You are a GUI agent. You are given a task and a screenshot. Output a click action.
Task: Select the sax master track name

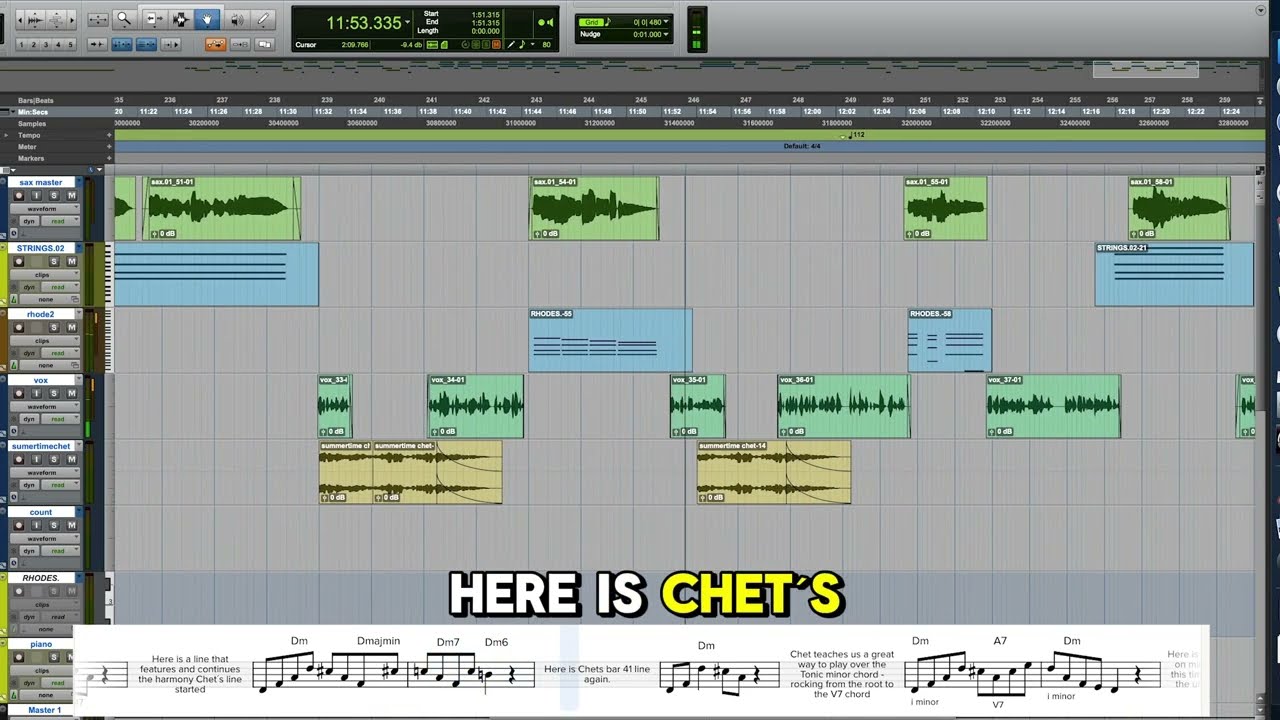click(x=40, y=183)
